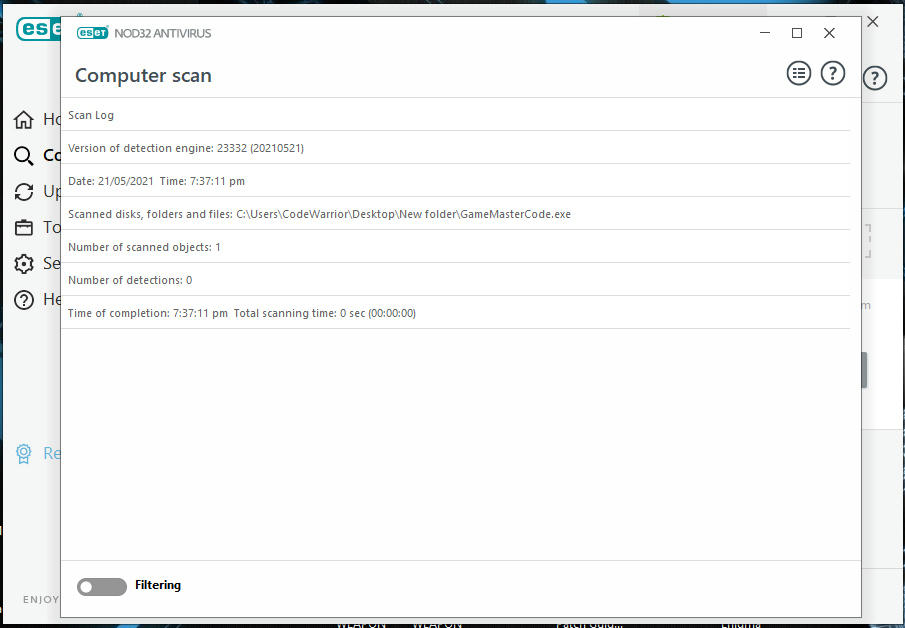Click the Refer ribbon badge icon
The height and width of the screenshot is (628, 905).
(24, 454)
